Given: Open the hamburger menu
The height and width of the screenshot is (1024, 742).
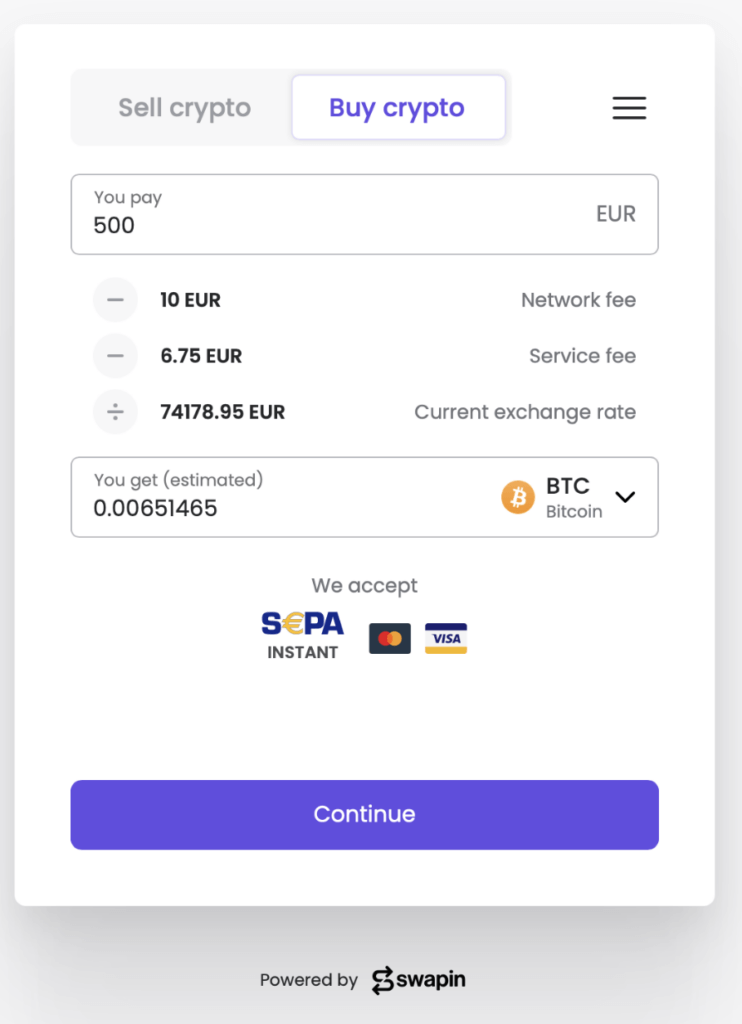Looking at the screenshot, I should coord(629,108).
